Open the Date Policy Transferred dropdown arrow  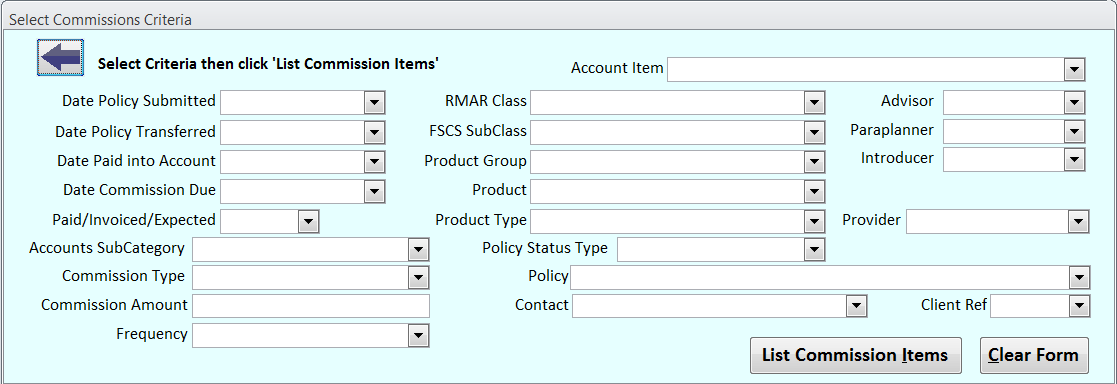pos(375,133)
